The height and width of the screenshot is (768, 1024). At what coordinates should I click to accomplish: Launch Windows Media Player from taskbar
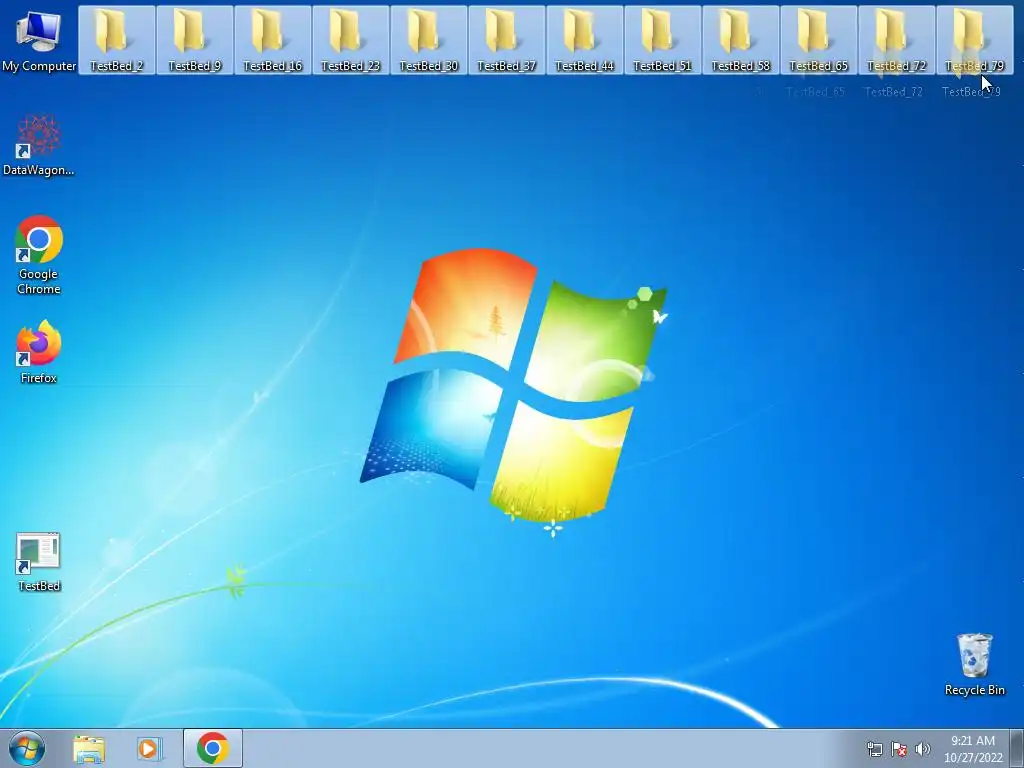(x=149, y=748)
